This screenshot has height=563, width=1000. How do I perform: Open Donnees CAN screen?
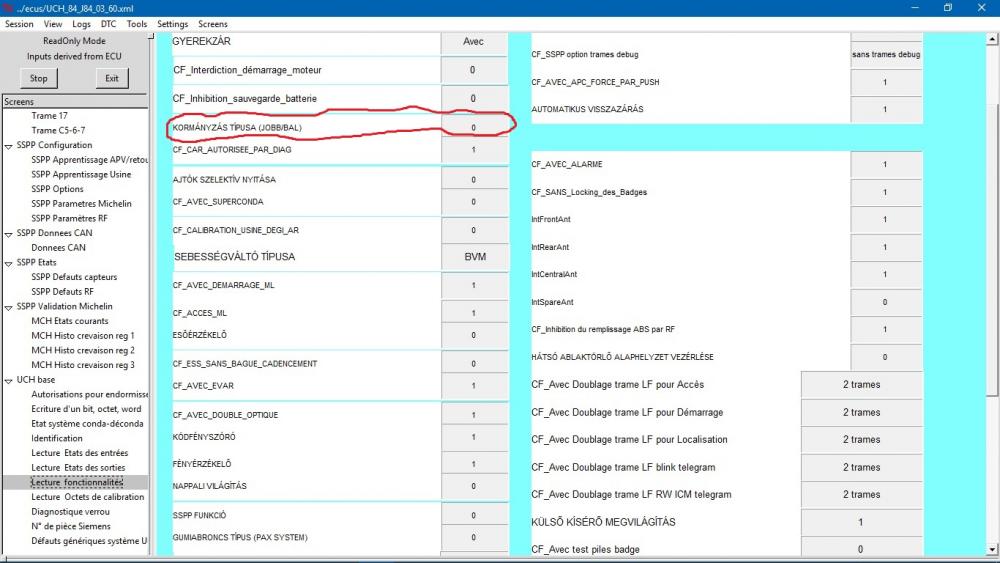click(58, 247)
